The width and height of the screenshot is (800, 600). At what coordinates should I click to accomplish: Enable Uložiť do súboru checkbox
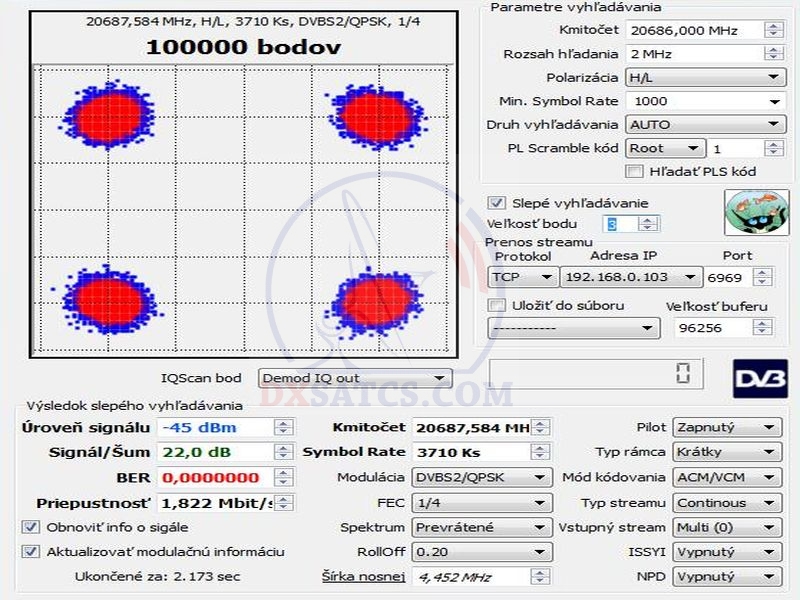(495, 305)
